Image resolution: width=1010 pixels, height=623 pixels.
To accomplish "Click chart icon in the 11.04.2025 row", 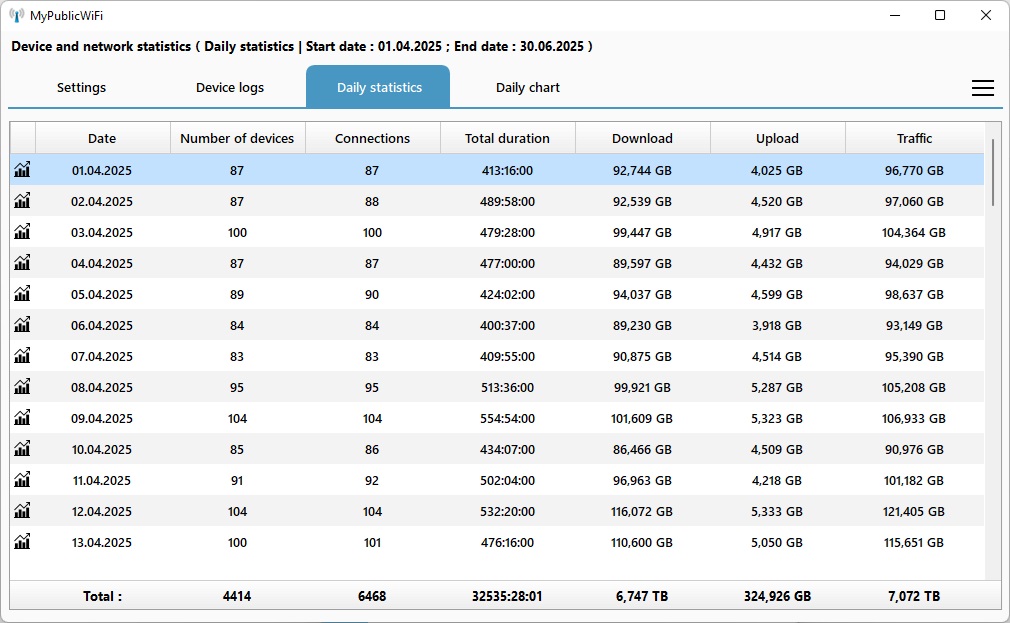I will click(22, 480).
